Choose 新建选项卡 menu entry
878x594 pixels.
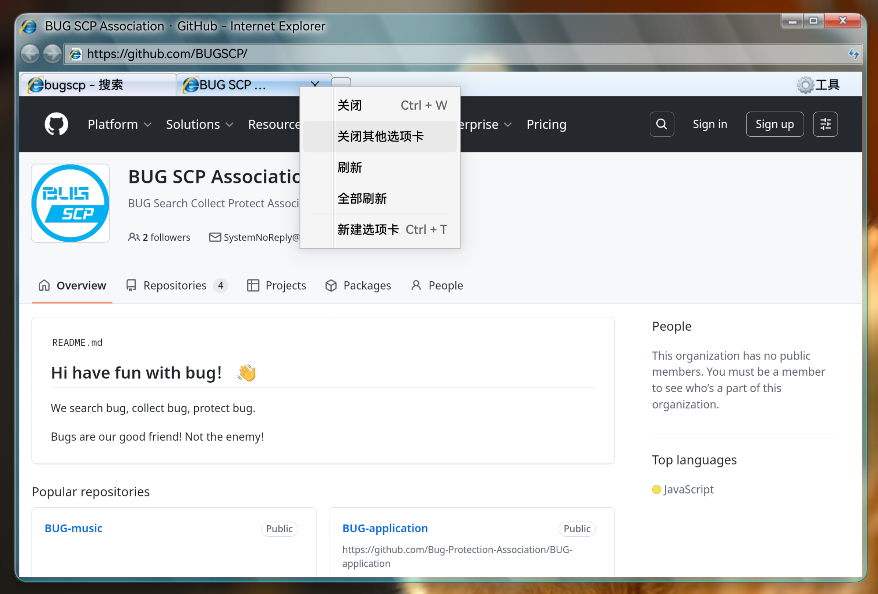coord(381,230)
